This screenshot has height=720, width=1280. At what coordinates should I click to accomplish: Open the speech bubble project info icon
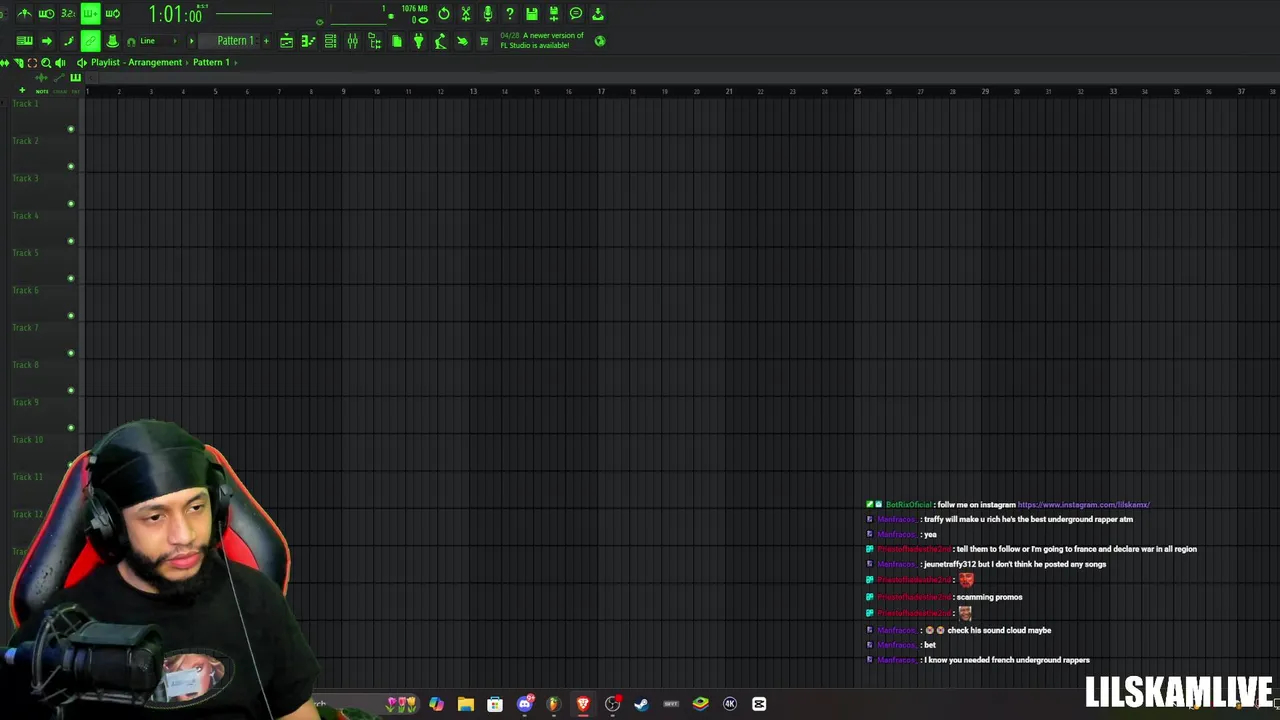576,14
